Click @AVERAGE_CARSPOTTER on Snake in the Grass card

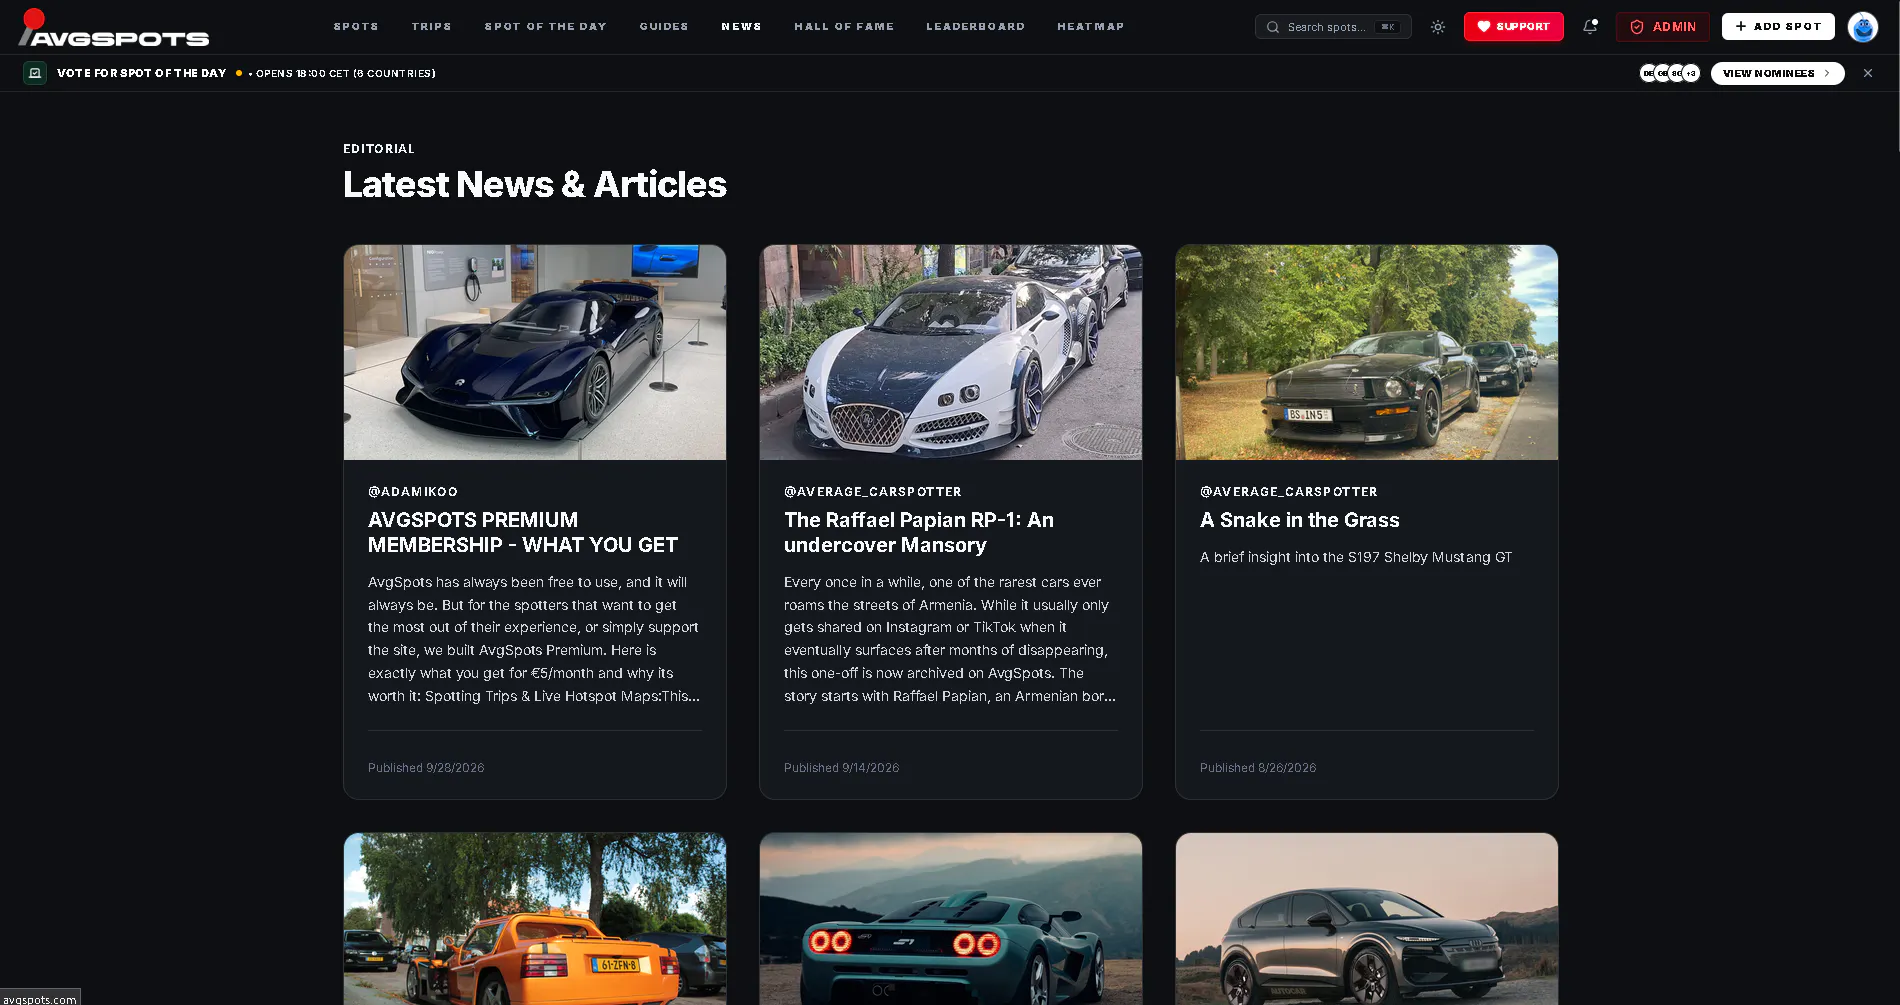point(1289,491)
